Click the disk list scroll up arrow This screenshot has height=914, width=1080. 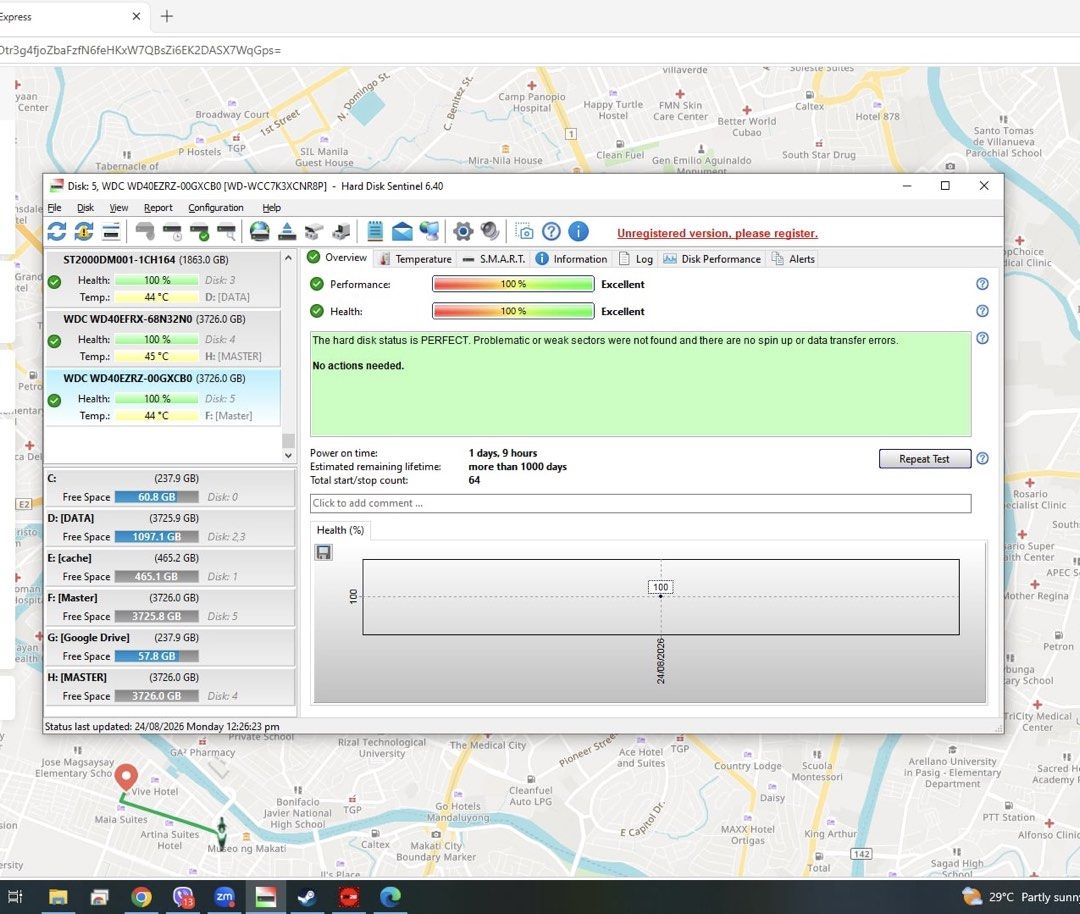[x=289, y=258]
